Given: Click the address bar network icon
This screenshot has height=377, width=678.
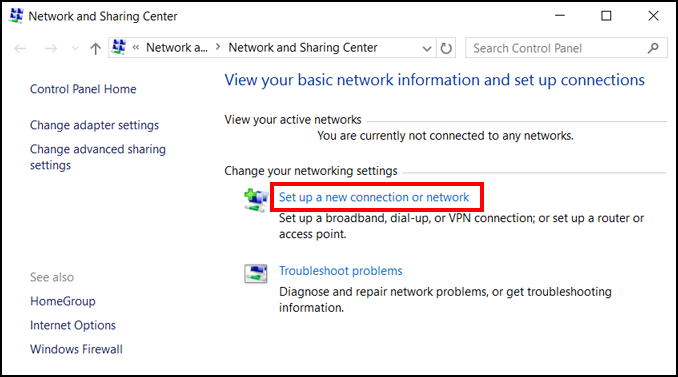Looking at the screenshot, I should tap(119, 47).
